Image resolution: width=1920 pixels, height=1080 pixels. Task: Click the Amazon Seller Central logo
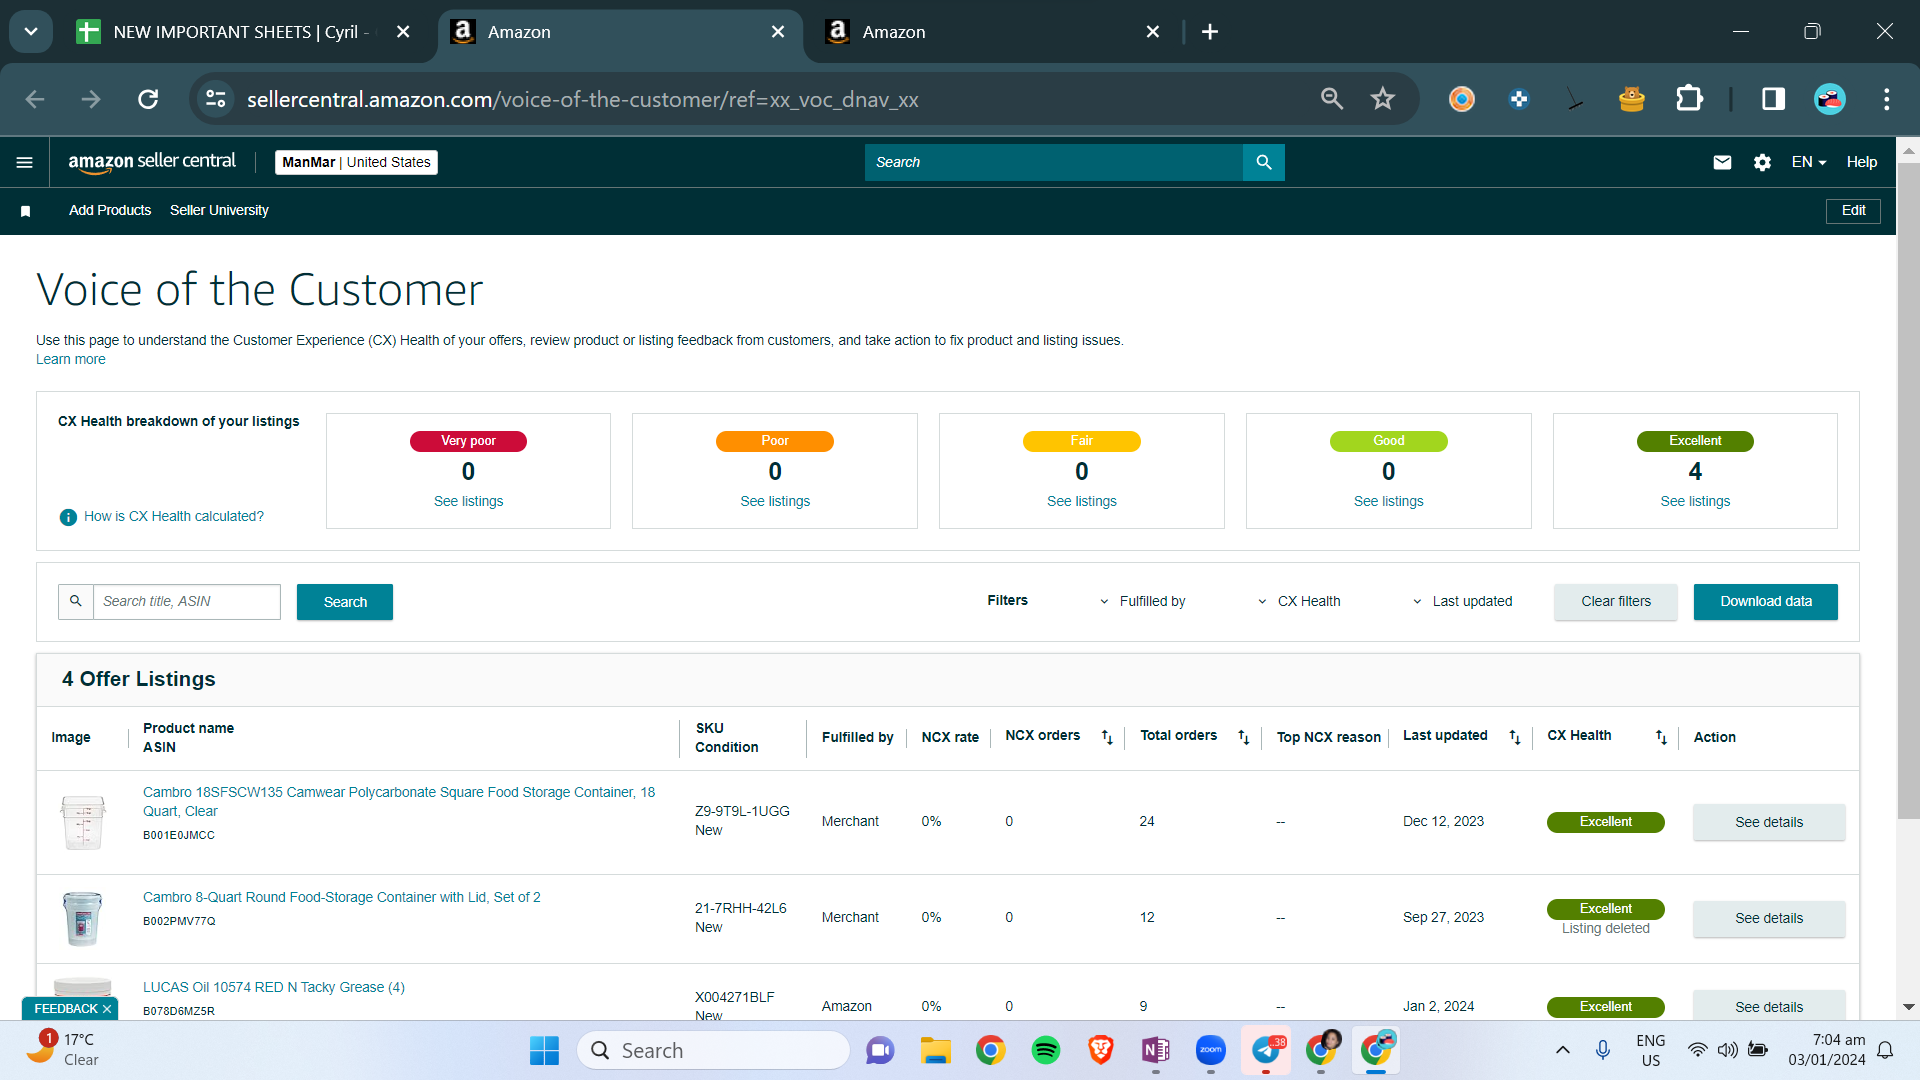tap(152, 162)
